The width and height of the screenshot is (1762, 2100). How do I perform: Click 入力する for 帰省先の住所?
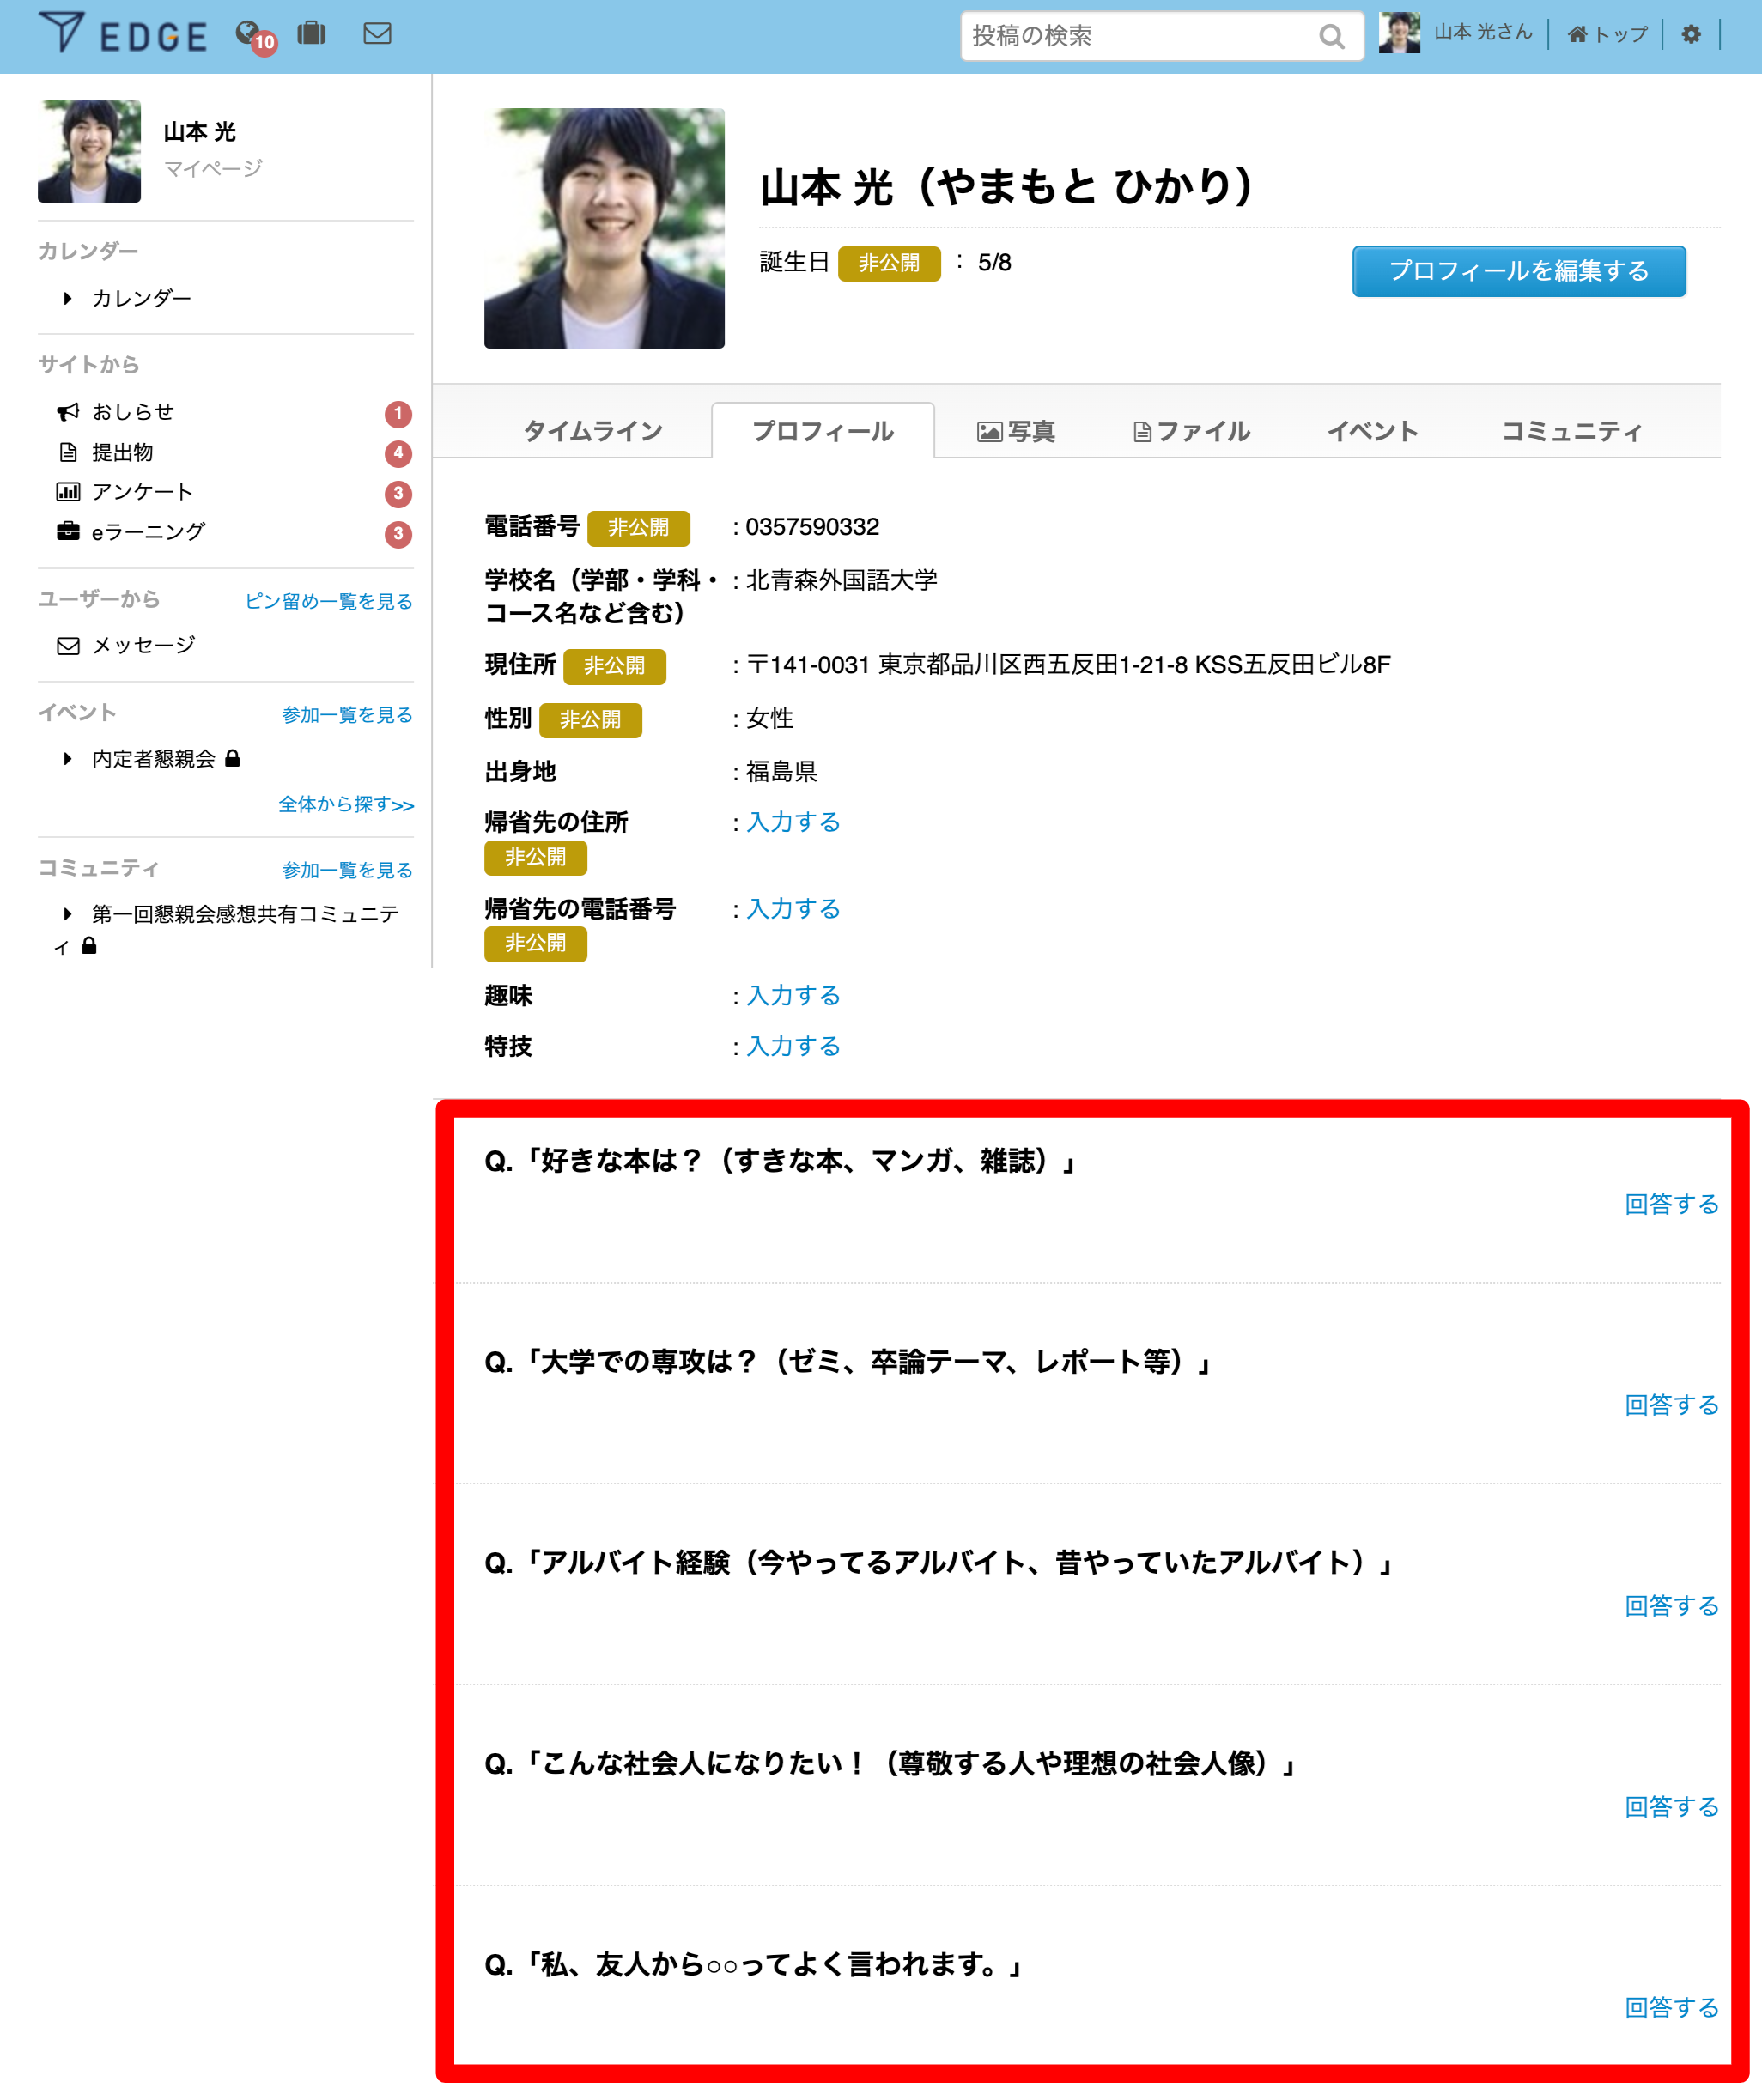coord(793,822)
